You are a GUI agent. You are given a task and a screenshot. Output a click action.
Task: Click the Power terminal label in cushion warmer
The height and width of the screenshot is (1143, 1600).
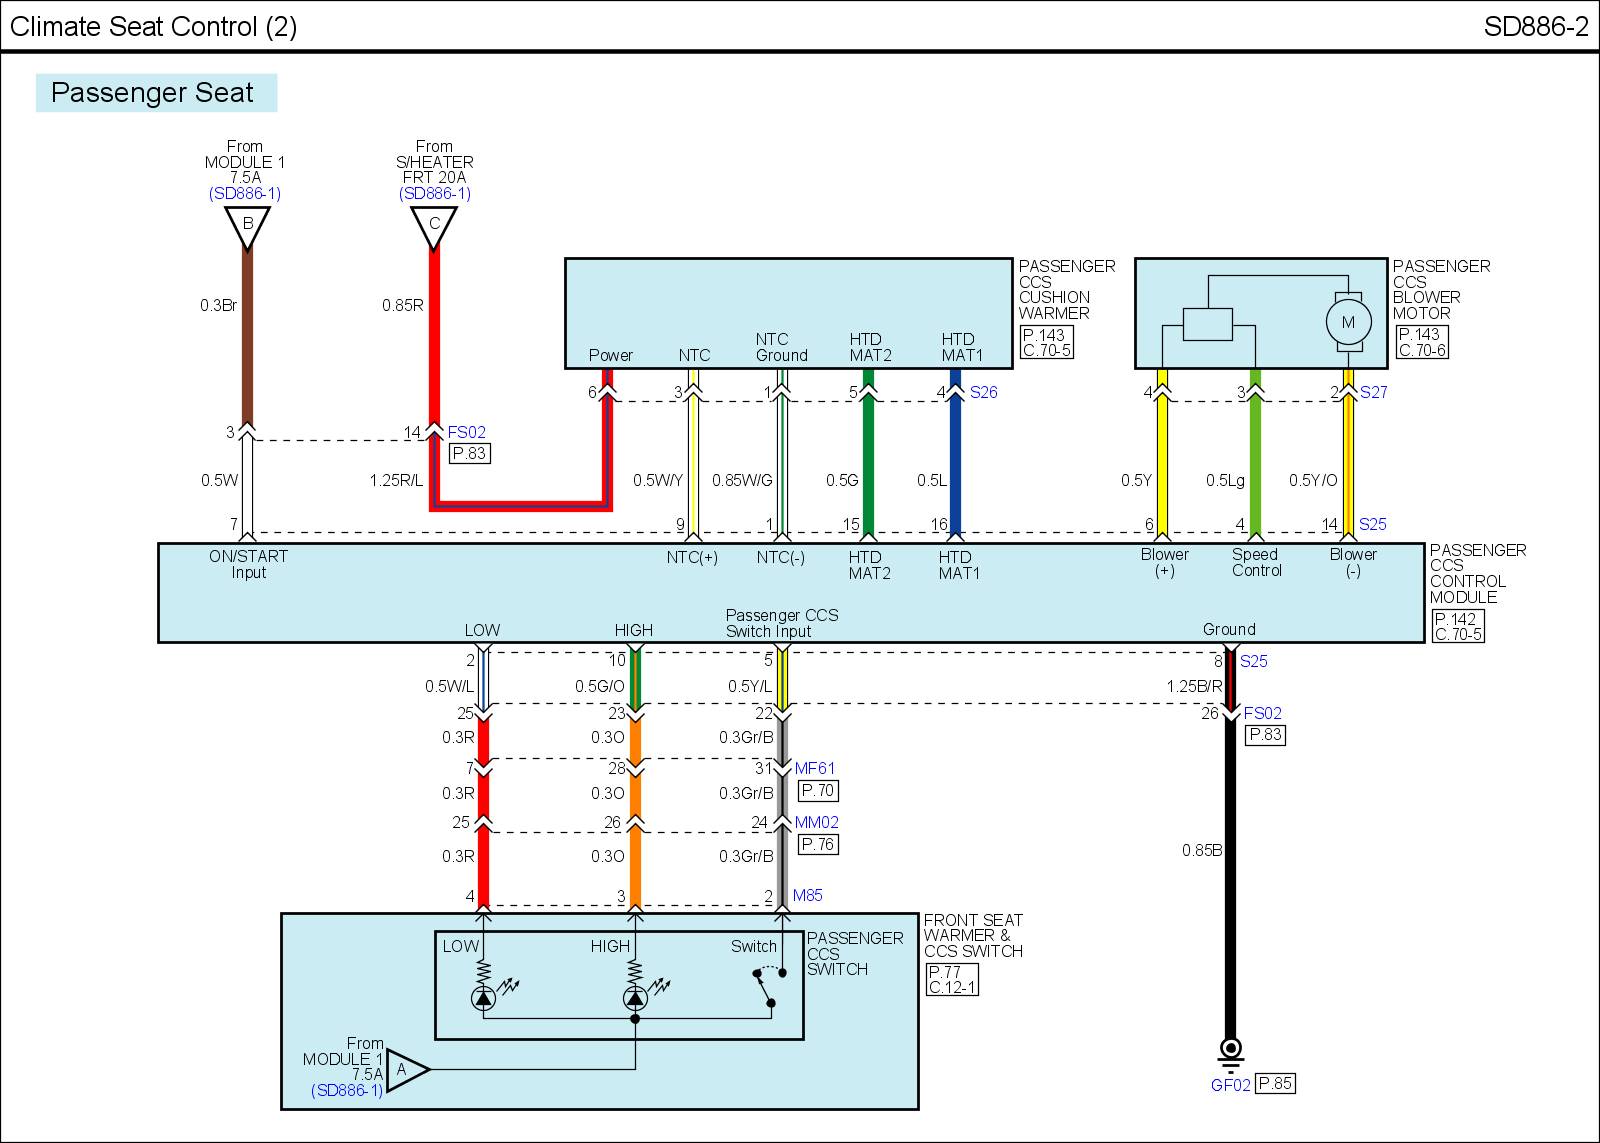coord(610,356)
